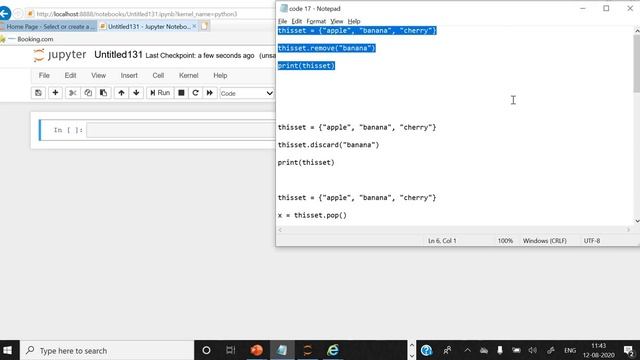Click Notepad horizontal scroll right arrow
The image size is (640, 360).
629,230
